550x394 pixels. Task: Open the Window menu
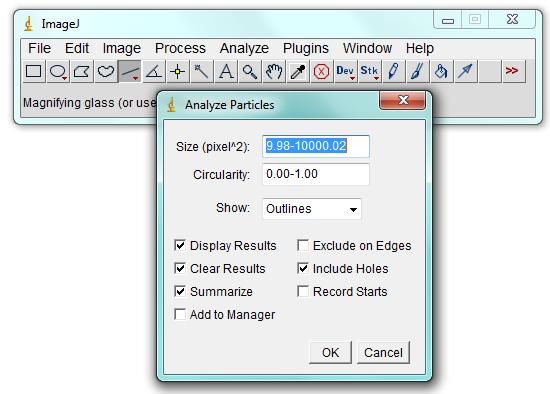click(x=367, y=48)
